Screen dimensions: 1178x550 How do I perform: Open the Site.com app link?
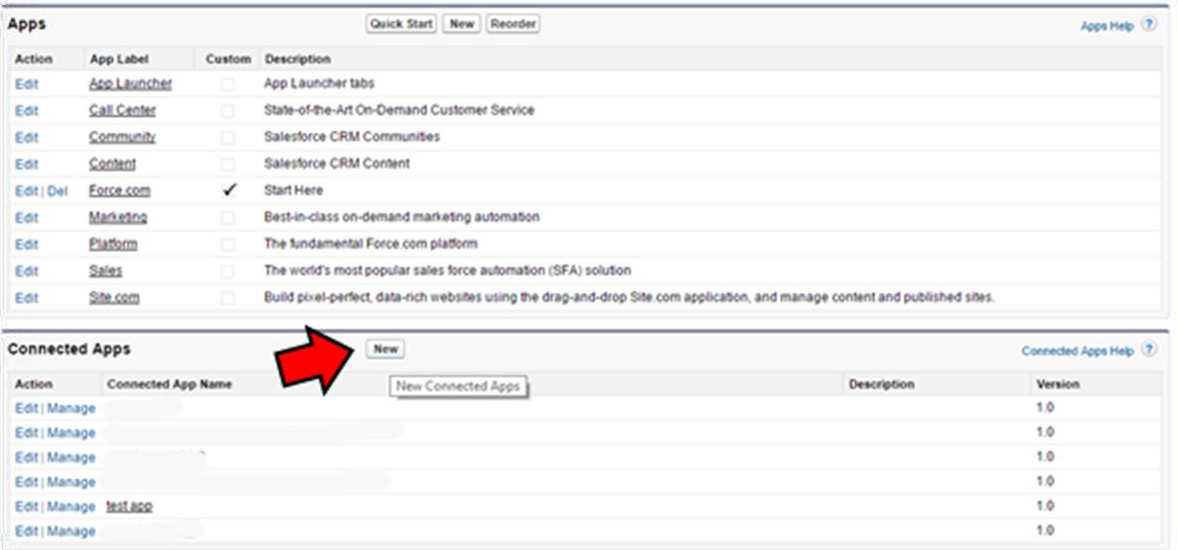pyautogui.click(x=114, y=298)
